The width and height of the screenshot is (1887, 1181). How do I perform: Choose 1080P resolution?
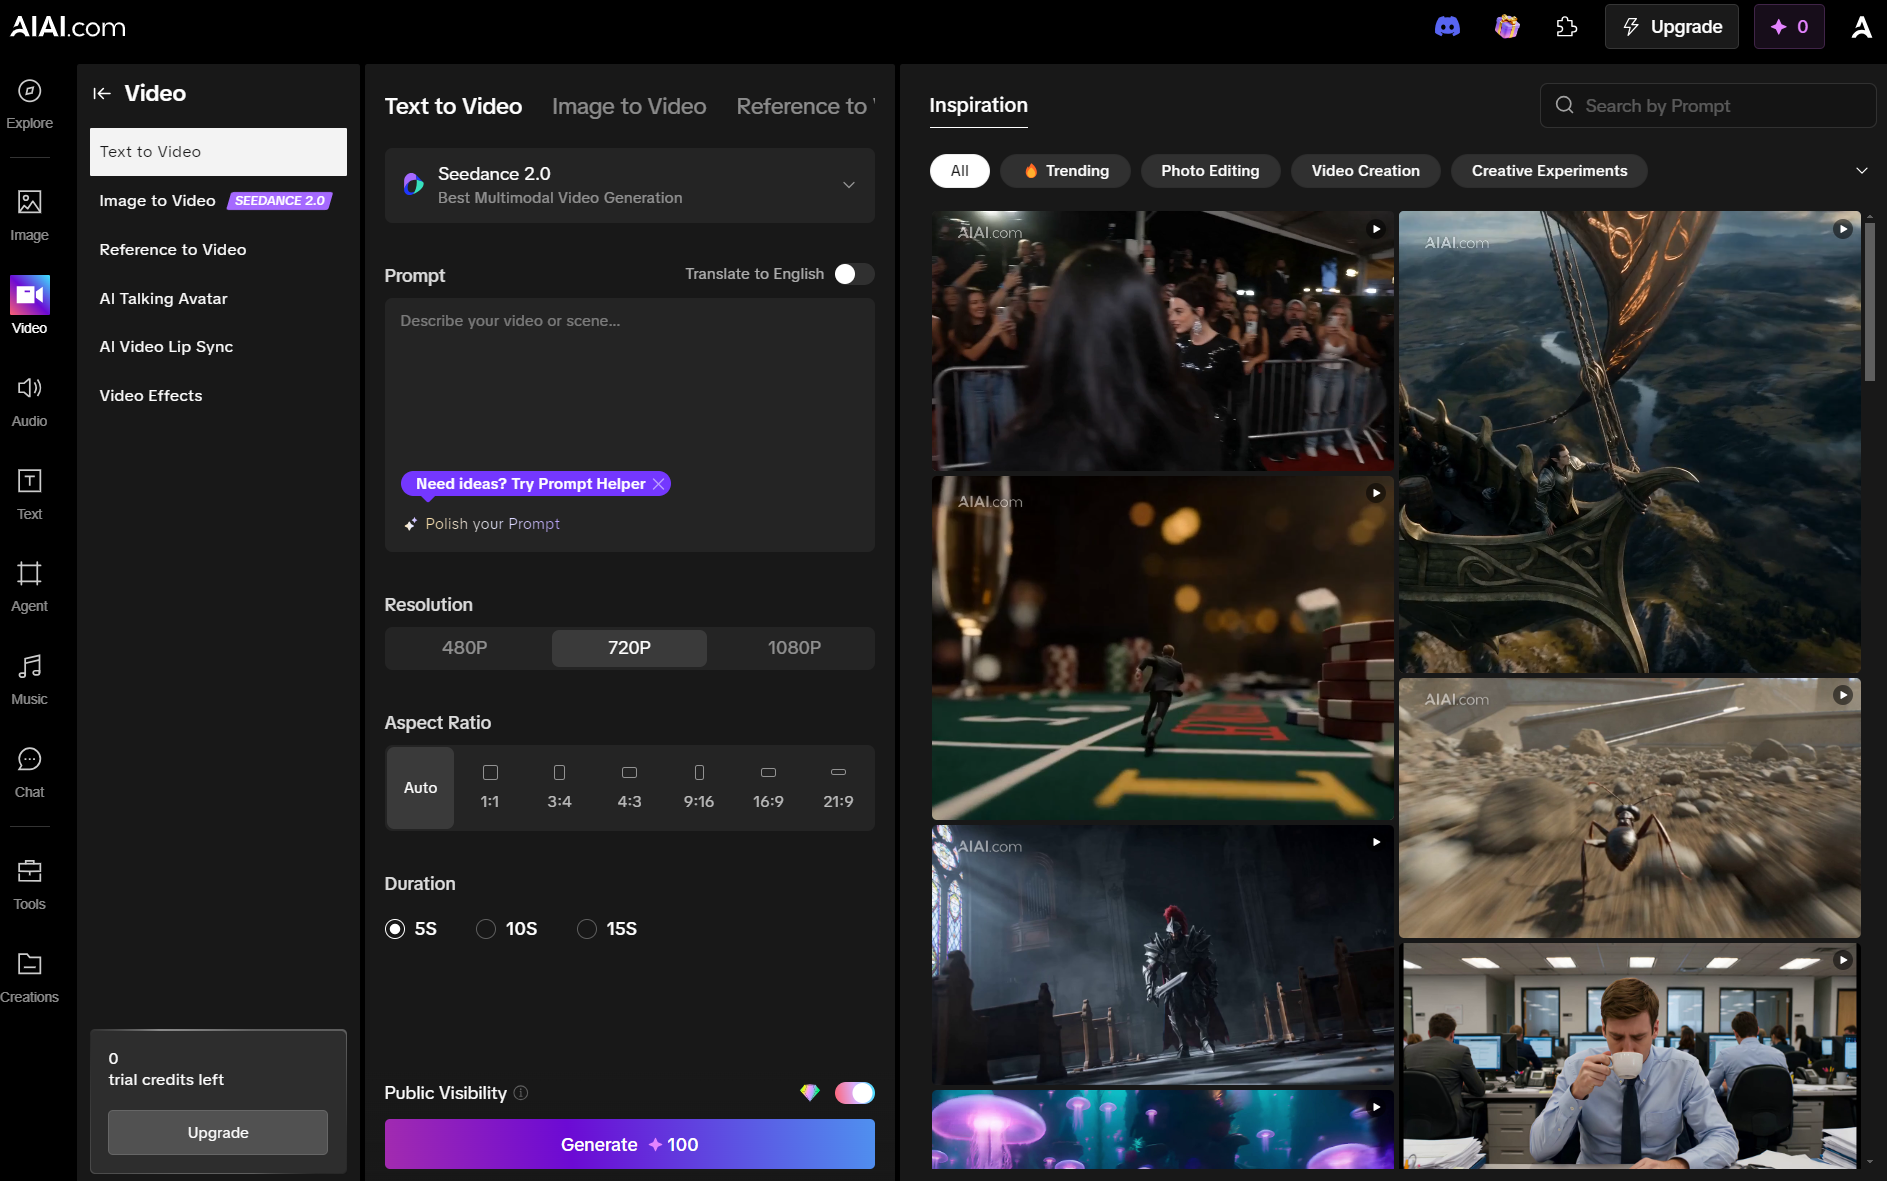click(794, 648)
